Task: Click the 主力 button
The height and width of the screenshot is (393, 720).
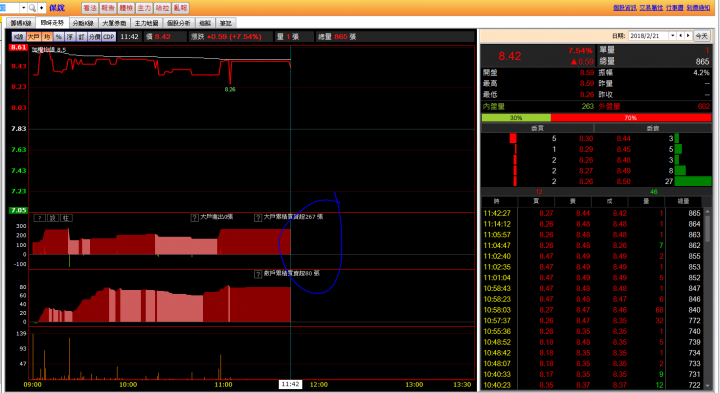Action: tap(144, 8)
